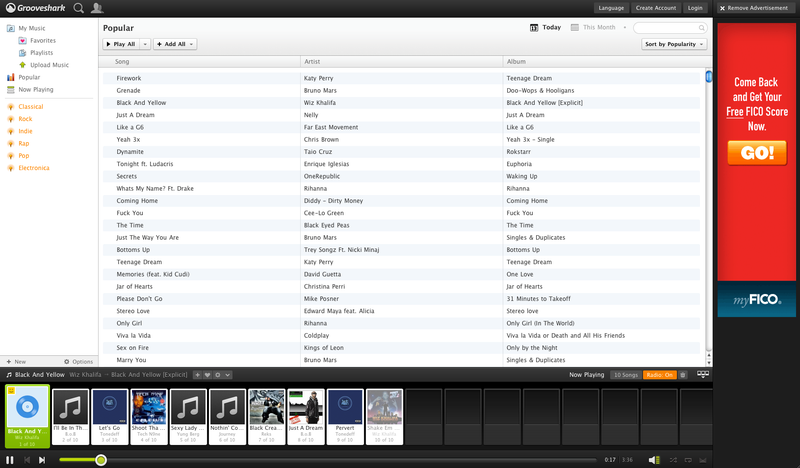Click the seek bar handle
The width and height of the screenshot is (800, 468).
click(101, 460)
